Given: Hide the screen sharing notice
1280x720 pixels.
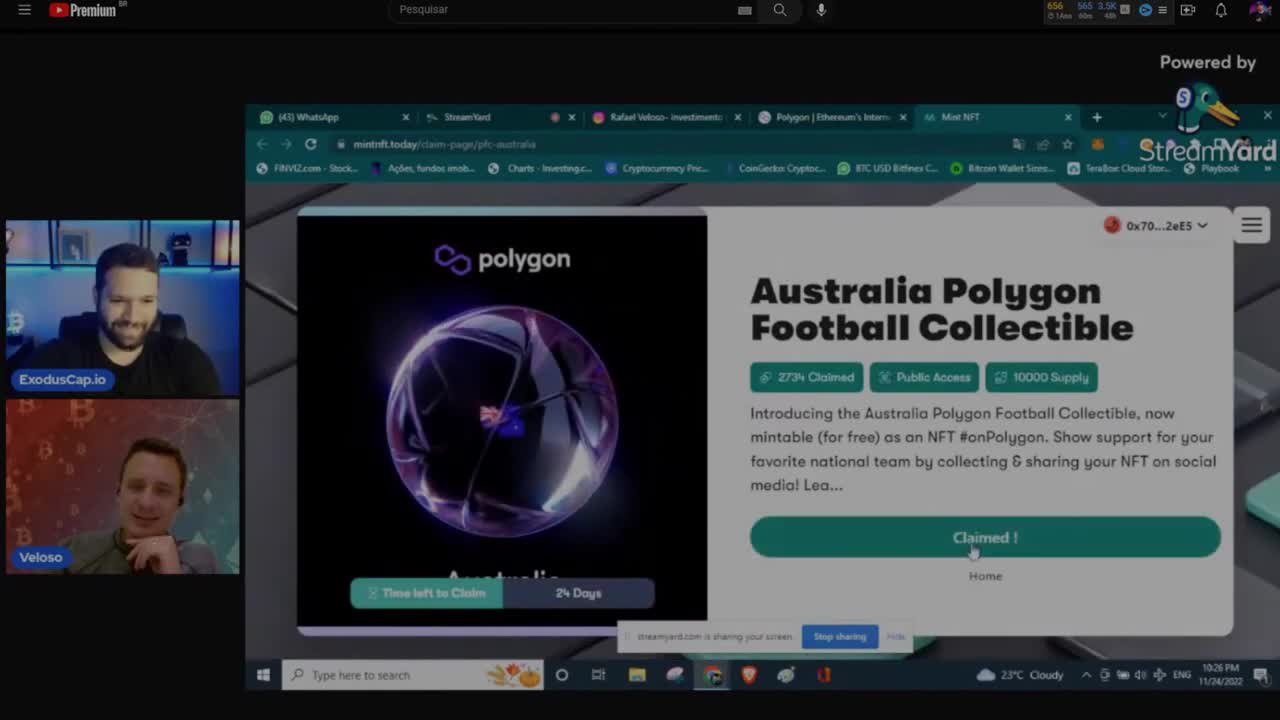Looking at the screenshot, I should point(895,636).
